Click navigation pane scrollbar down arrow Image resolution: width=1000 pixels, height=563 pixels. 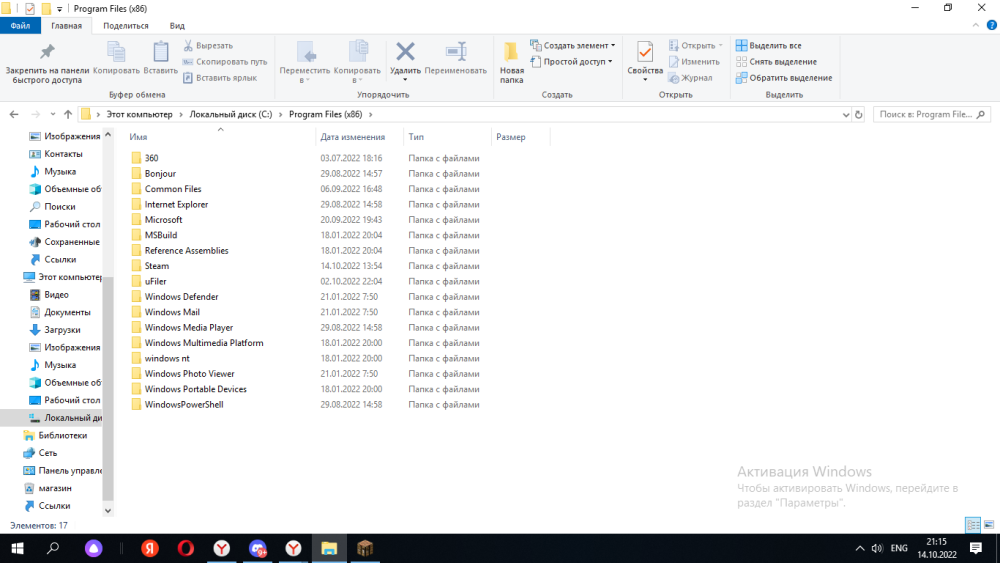(108, 510)
